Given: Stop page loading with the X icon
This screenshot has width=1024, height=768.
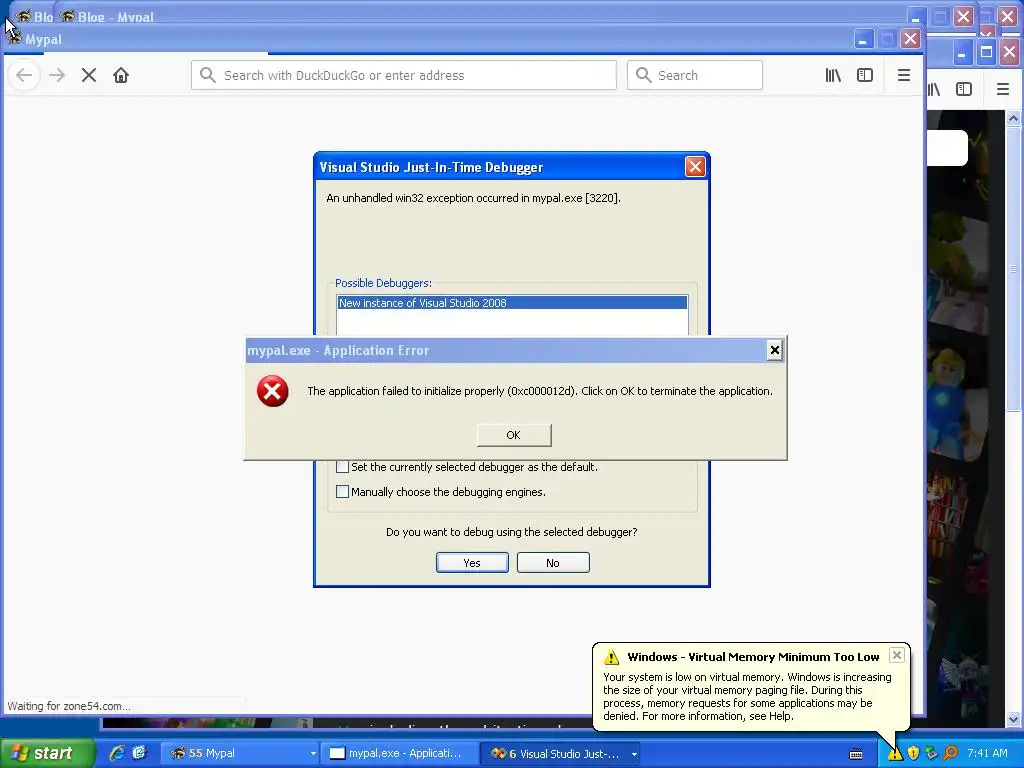Looking at the screenshot, I should pos(89,75).
